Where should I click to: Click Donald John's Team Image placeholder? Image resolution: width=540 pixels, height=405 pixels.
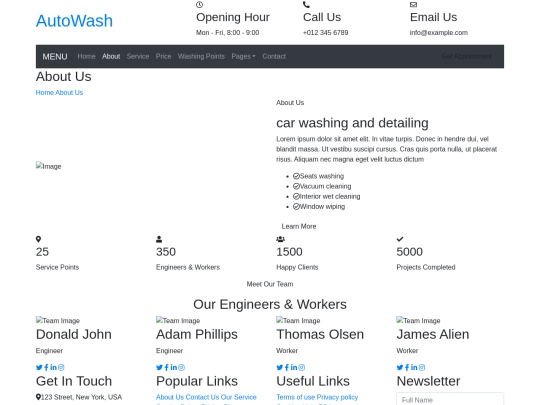pyautogui.click(x=58, y=320)
